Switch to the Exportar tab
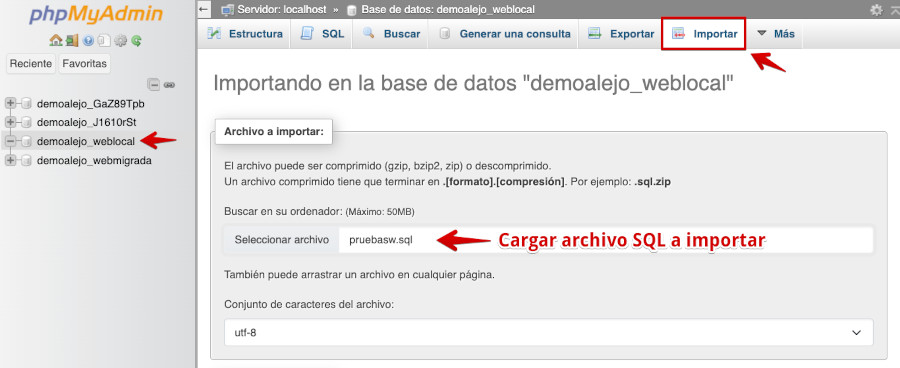The image size is (900, 368). coord(620,34)
